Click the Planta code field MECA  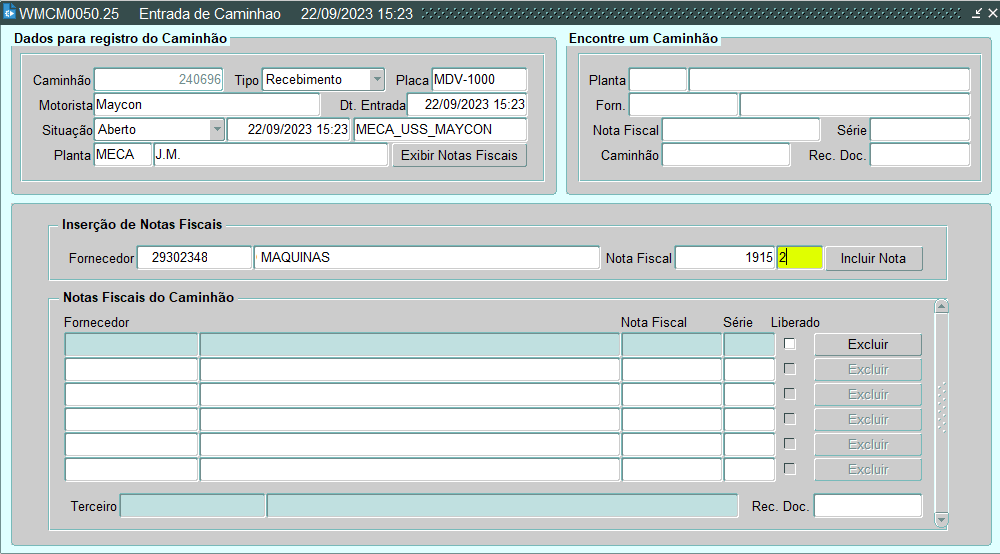(123, 155)
